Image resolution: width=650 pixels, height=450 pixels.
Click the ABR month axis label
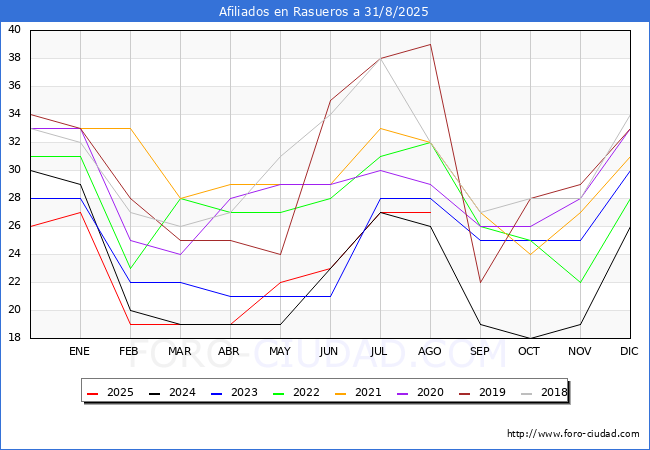coord(229,351)
